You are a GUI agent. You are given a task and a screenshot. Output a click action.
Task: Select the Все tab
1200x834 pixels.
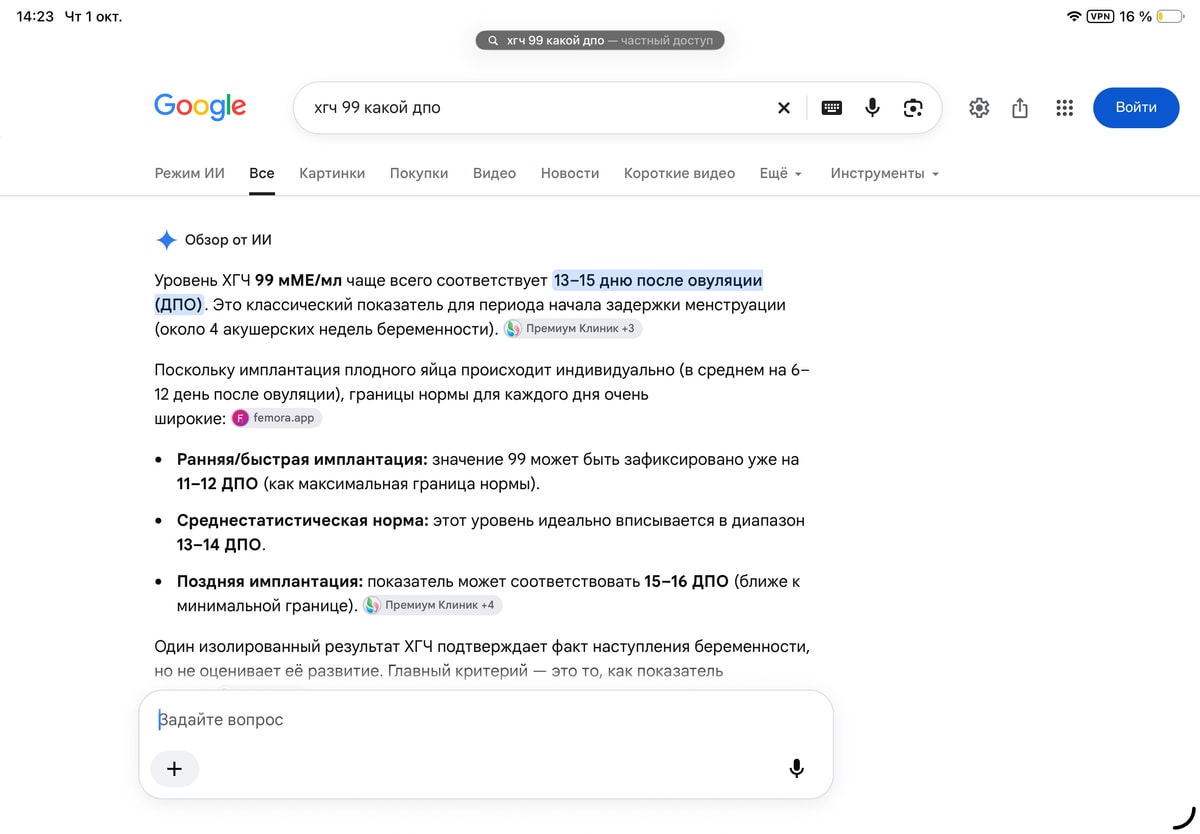tap(262, 173)
